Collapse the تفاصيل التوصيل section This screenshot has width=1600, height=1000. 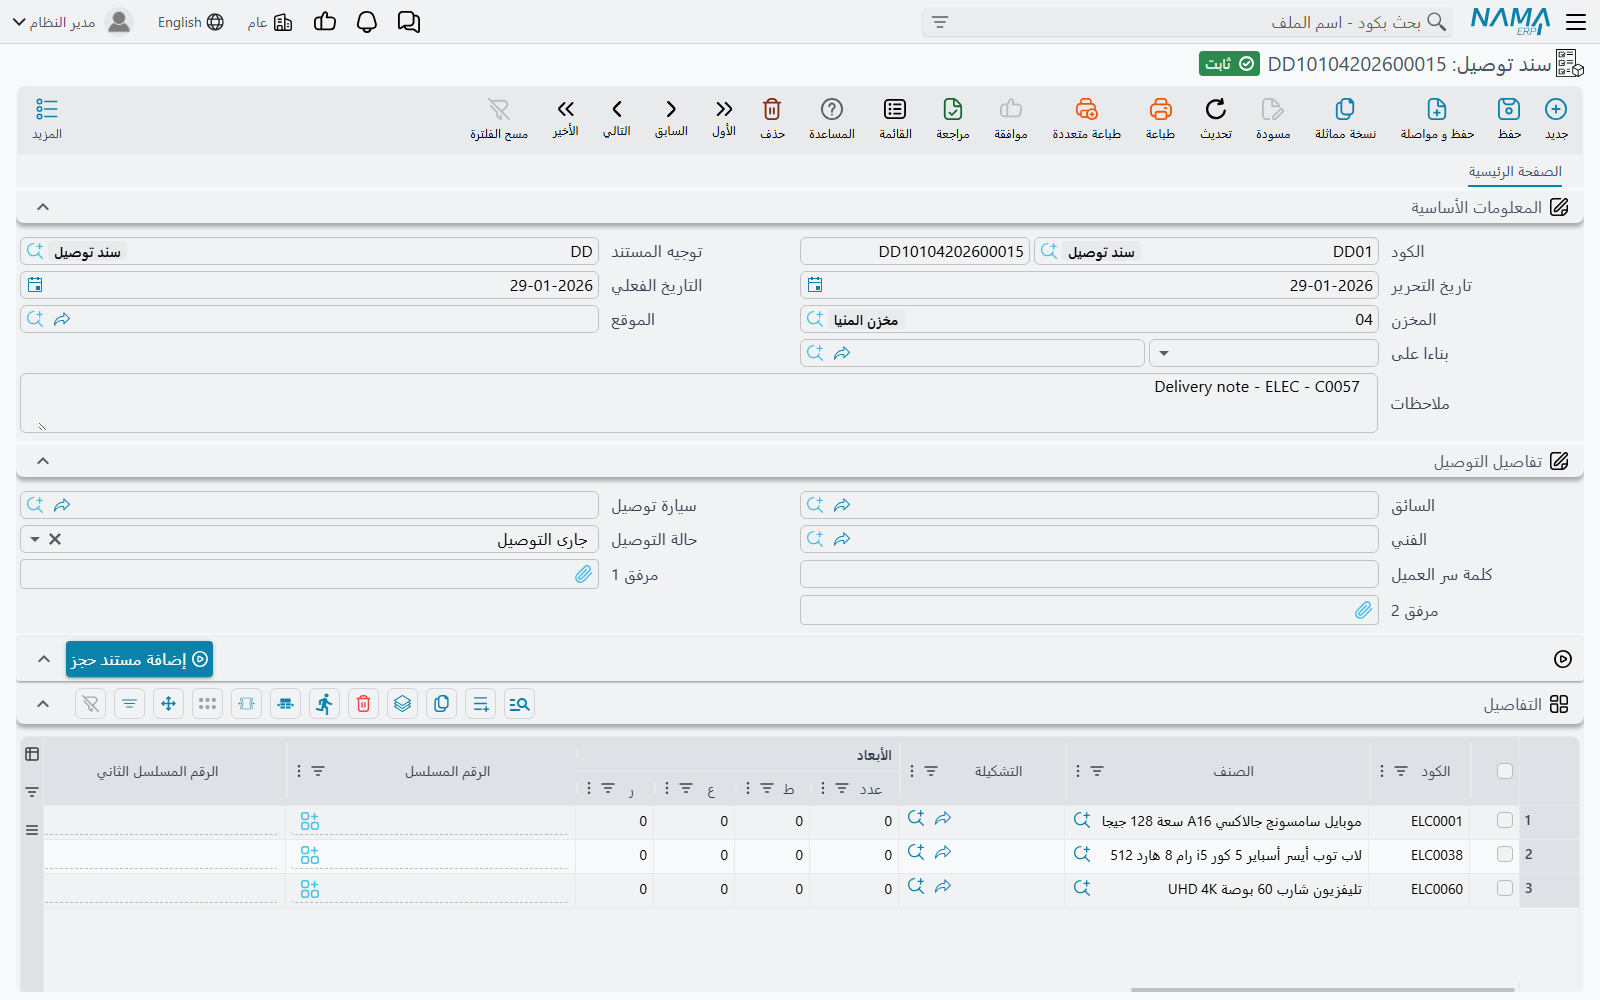[43, 461]
